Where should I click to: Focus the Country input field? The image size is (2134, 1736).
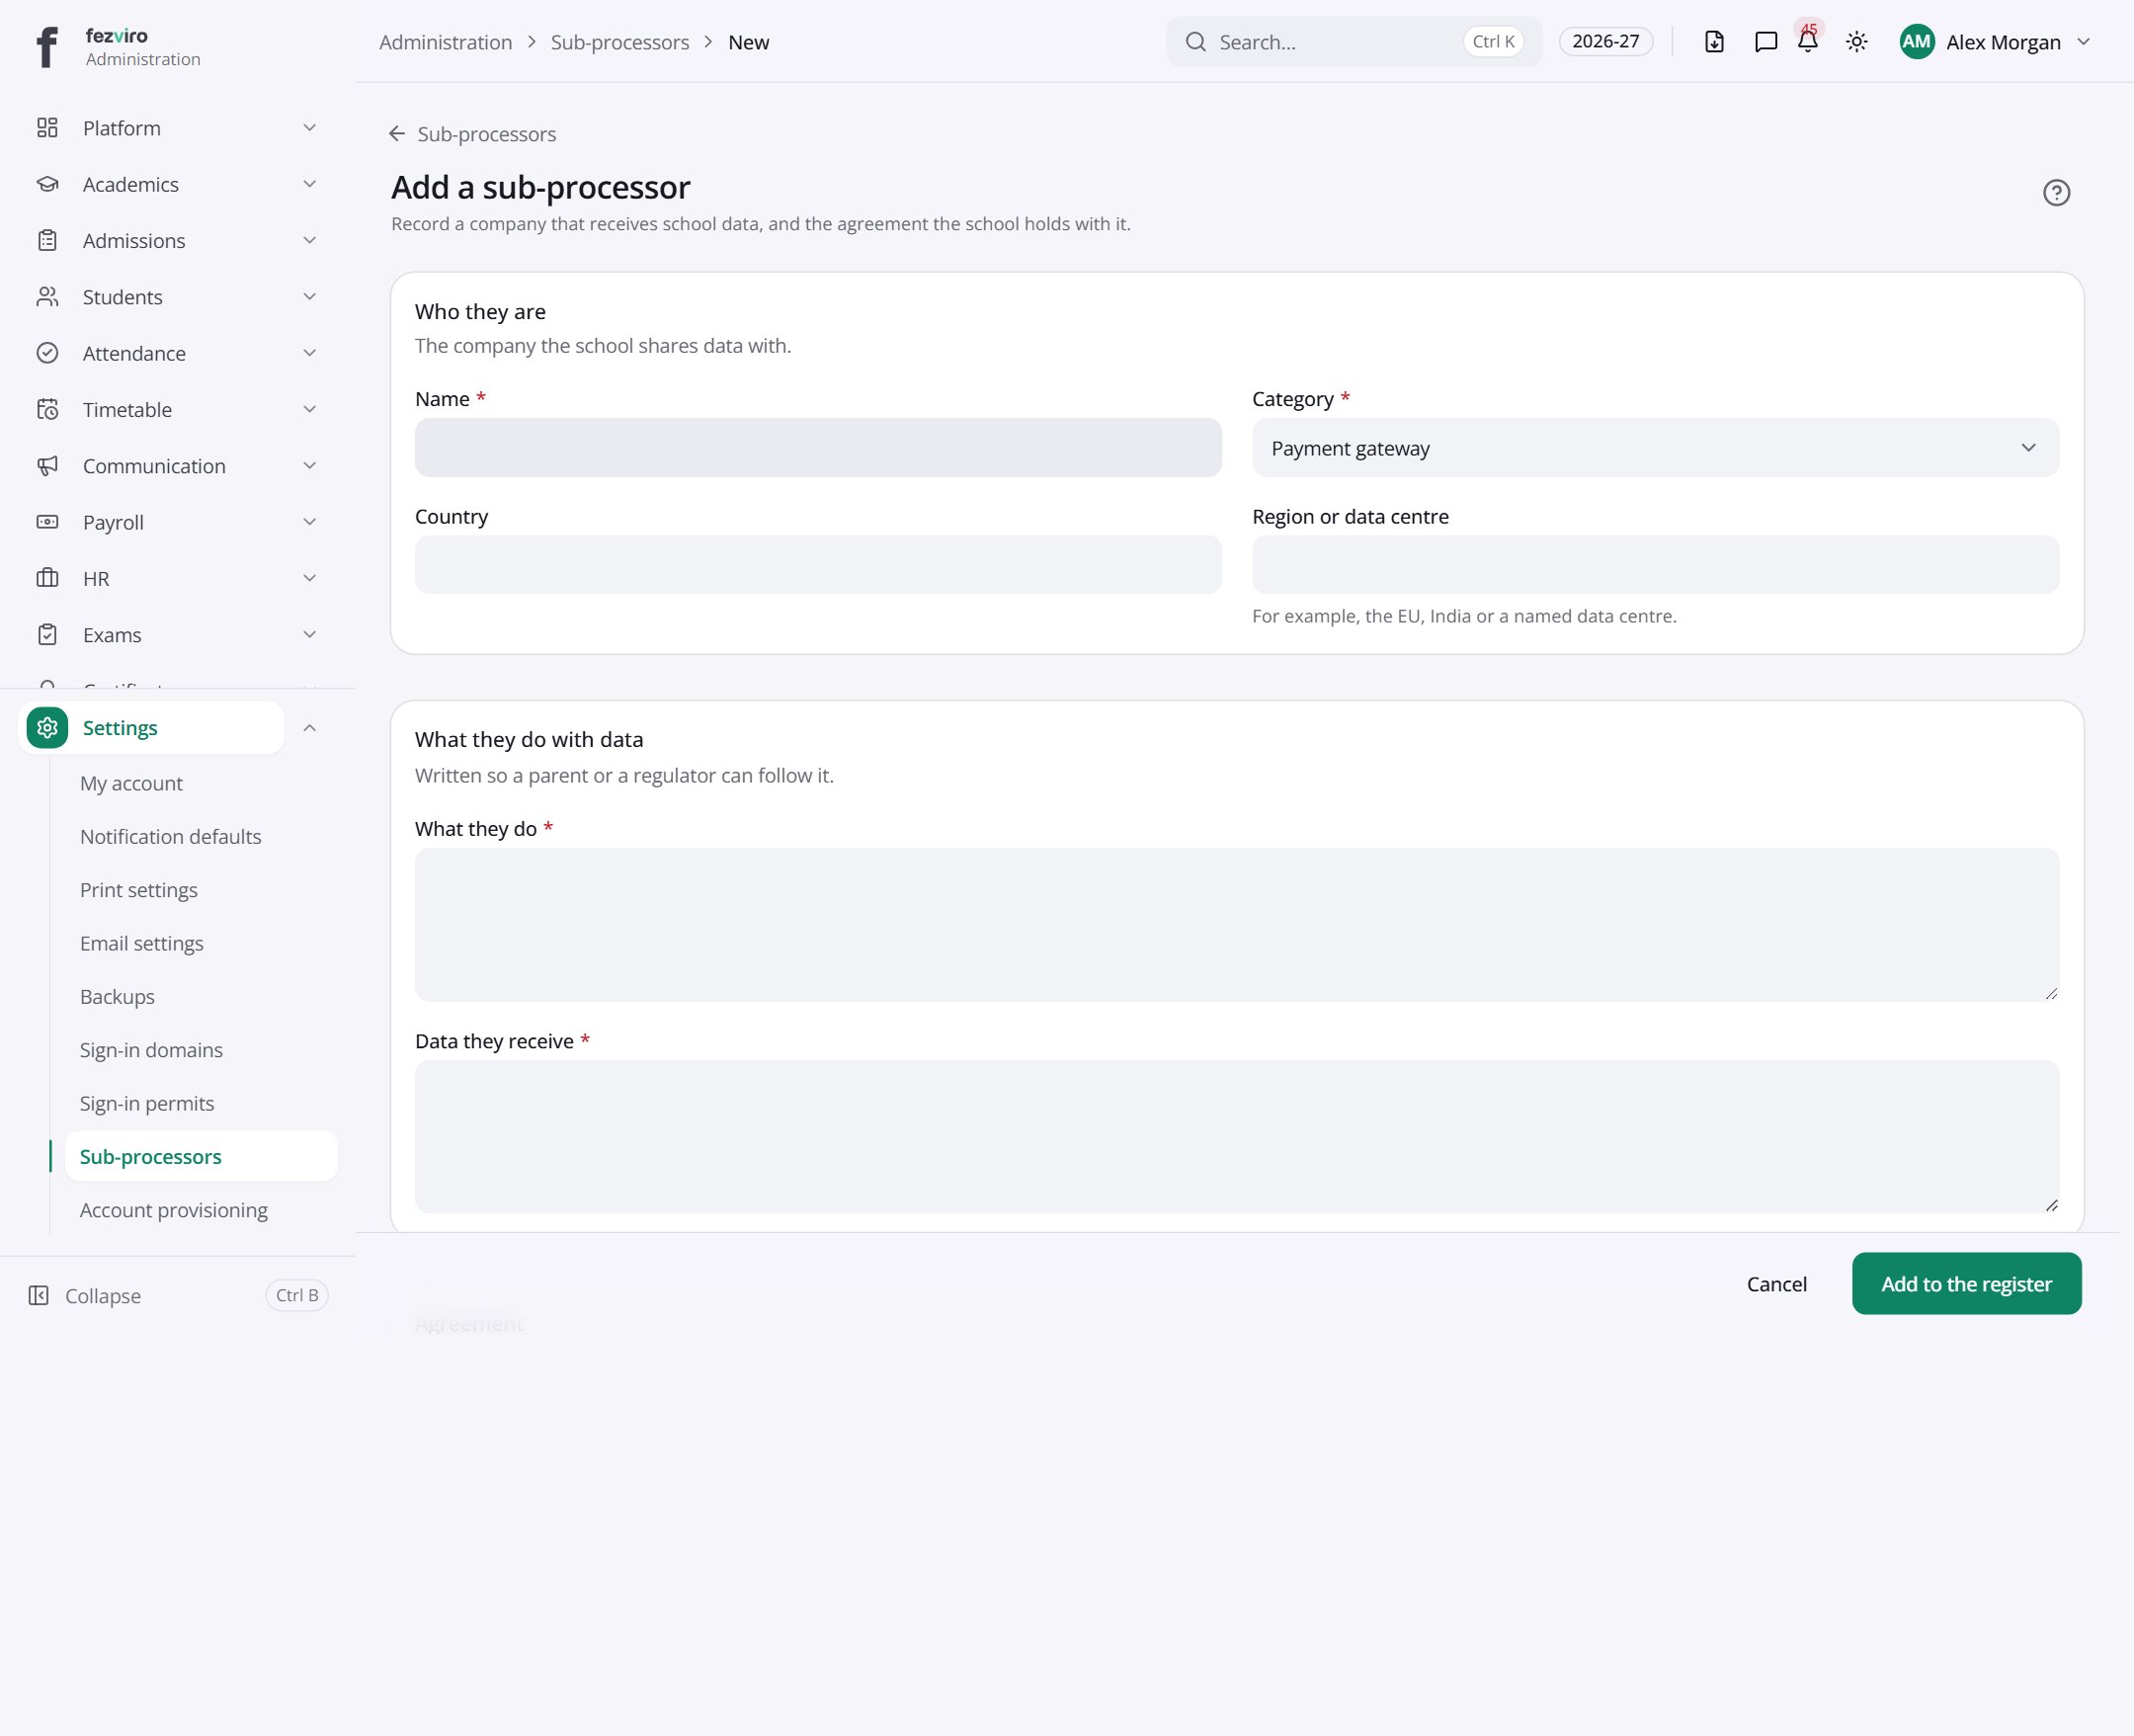818,565
